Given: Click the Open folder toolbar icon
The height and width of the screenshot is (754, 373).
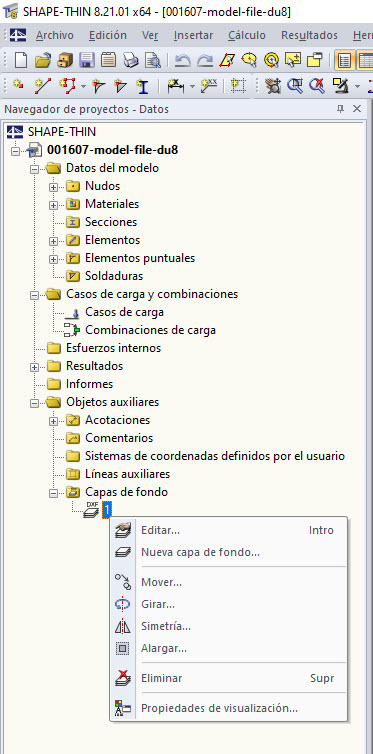Looking at the screenshot, I should click(x=43, y=60).
